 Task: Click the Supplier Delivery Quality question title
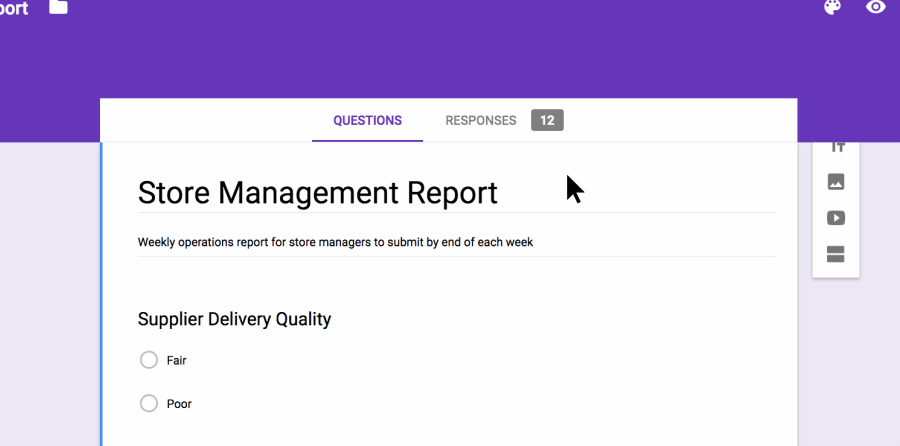point(234,319)
